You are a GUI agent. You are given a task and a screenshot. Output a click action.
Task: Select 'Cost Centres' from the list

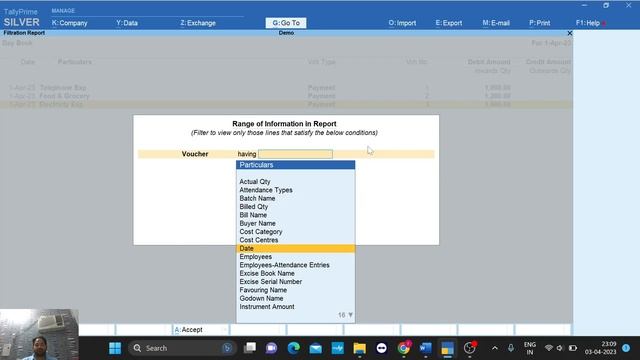coord(296,240)
